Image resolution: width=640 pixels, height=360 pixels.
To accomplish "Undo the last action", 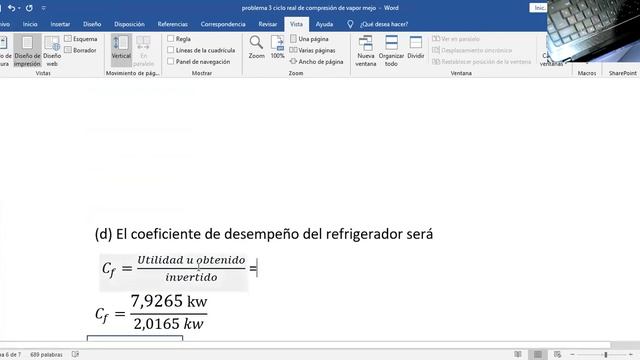I will click(11, 8).
